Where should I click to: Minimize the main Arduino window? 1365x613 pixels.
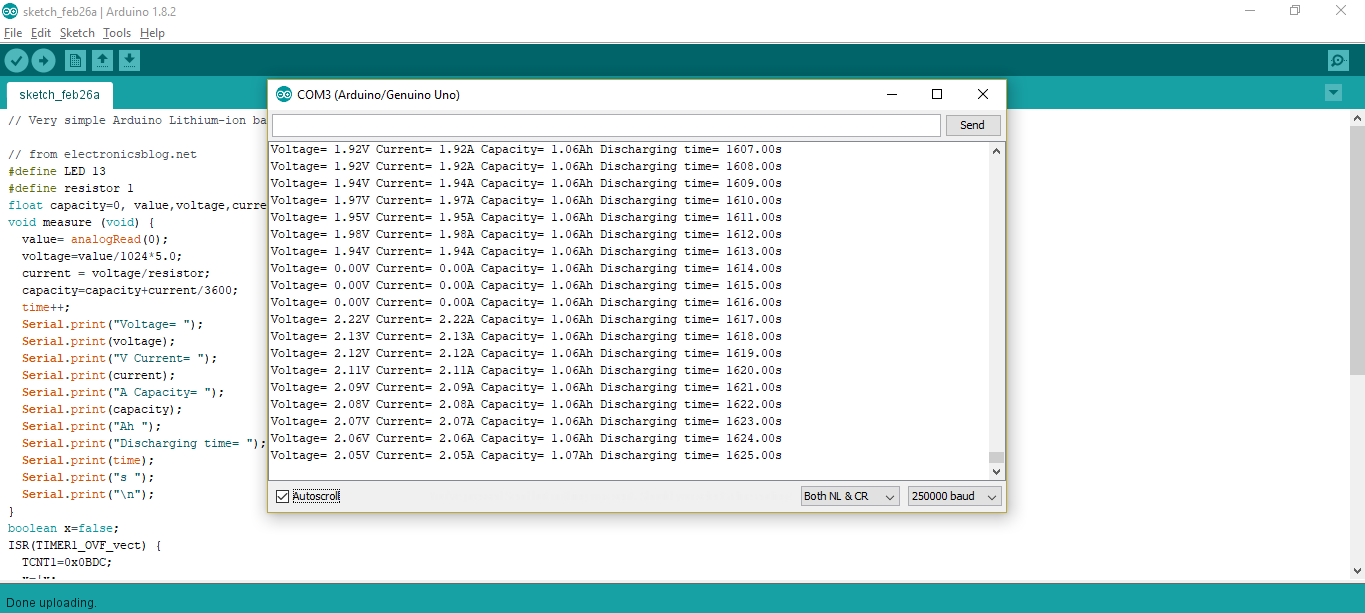pos(1250,10)
